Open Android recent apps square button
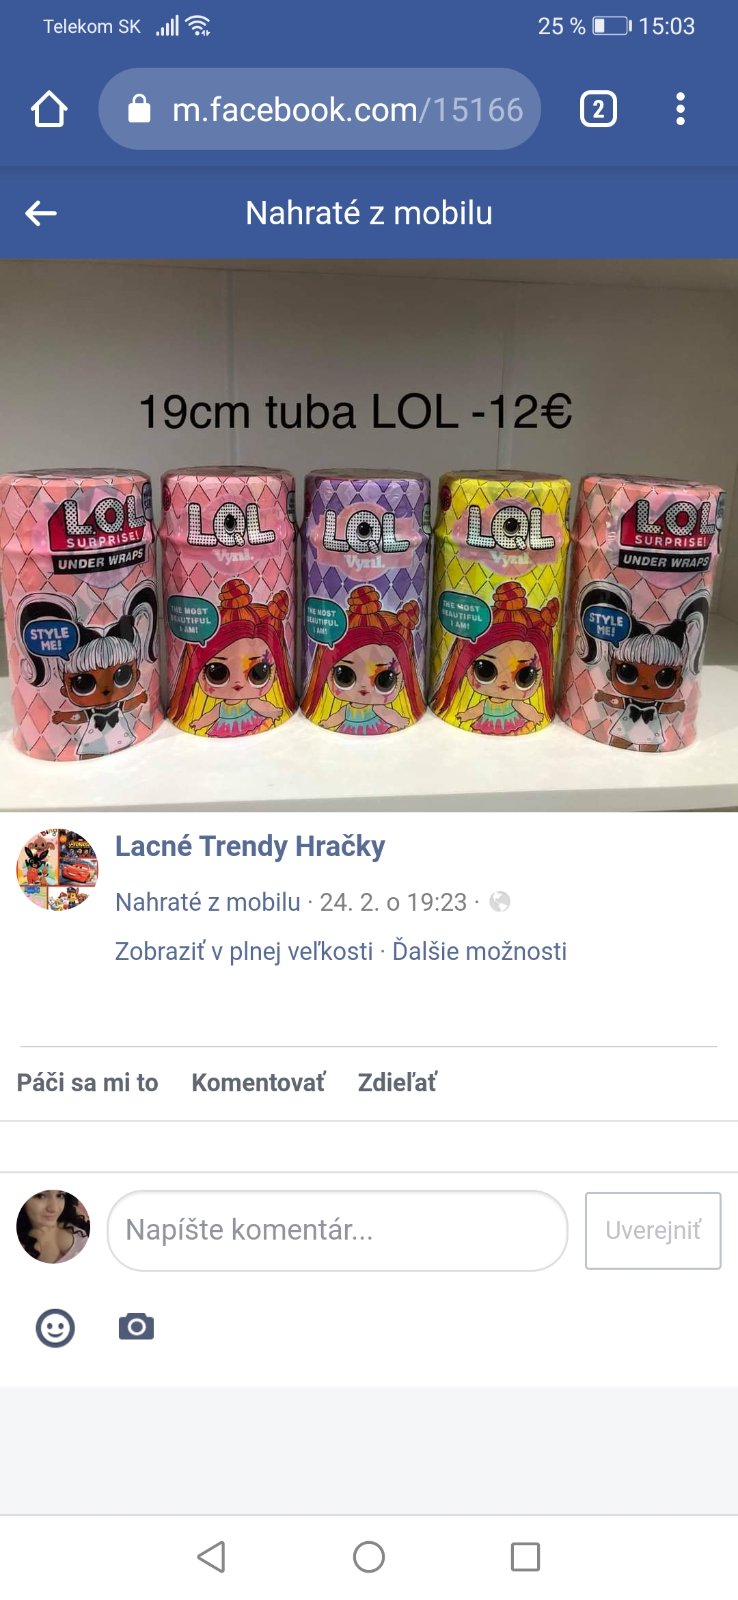This screenshot has width=738, height=1600. [525, 1557]
